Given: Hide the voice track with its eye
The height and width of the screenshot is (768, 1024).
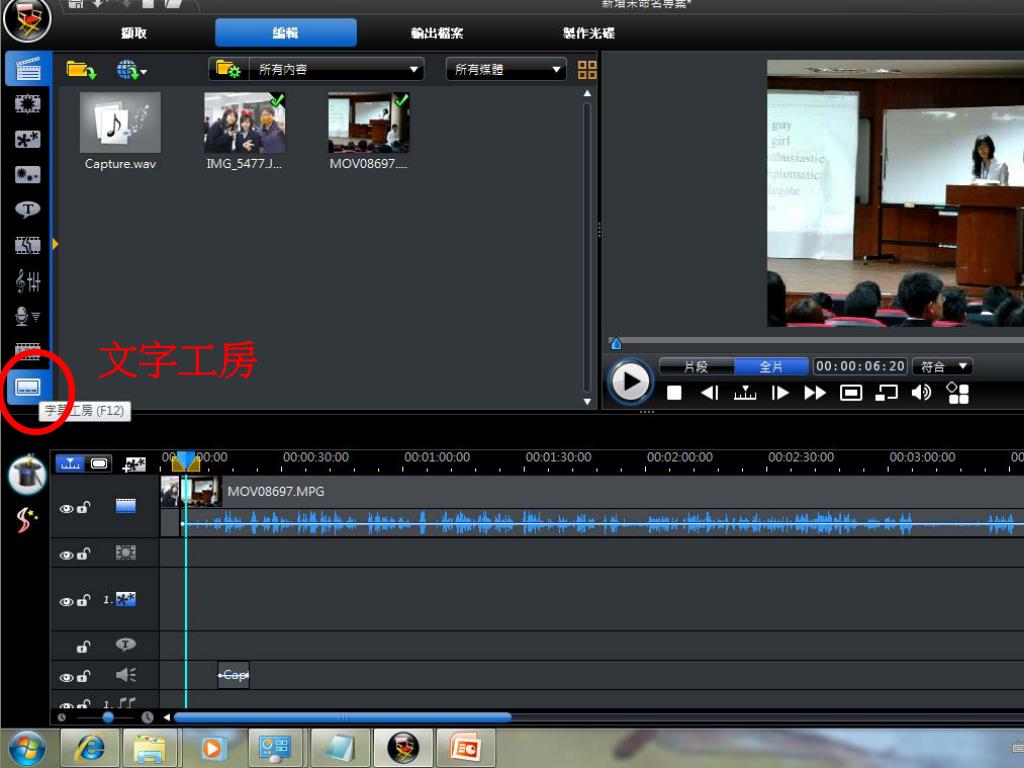Looking at the screenshot, I should (66, 677).
